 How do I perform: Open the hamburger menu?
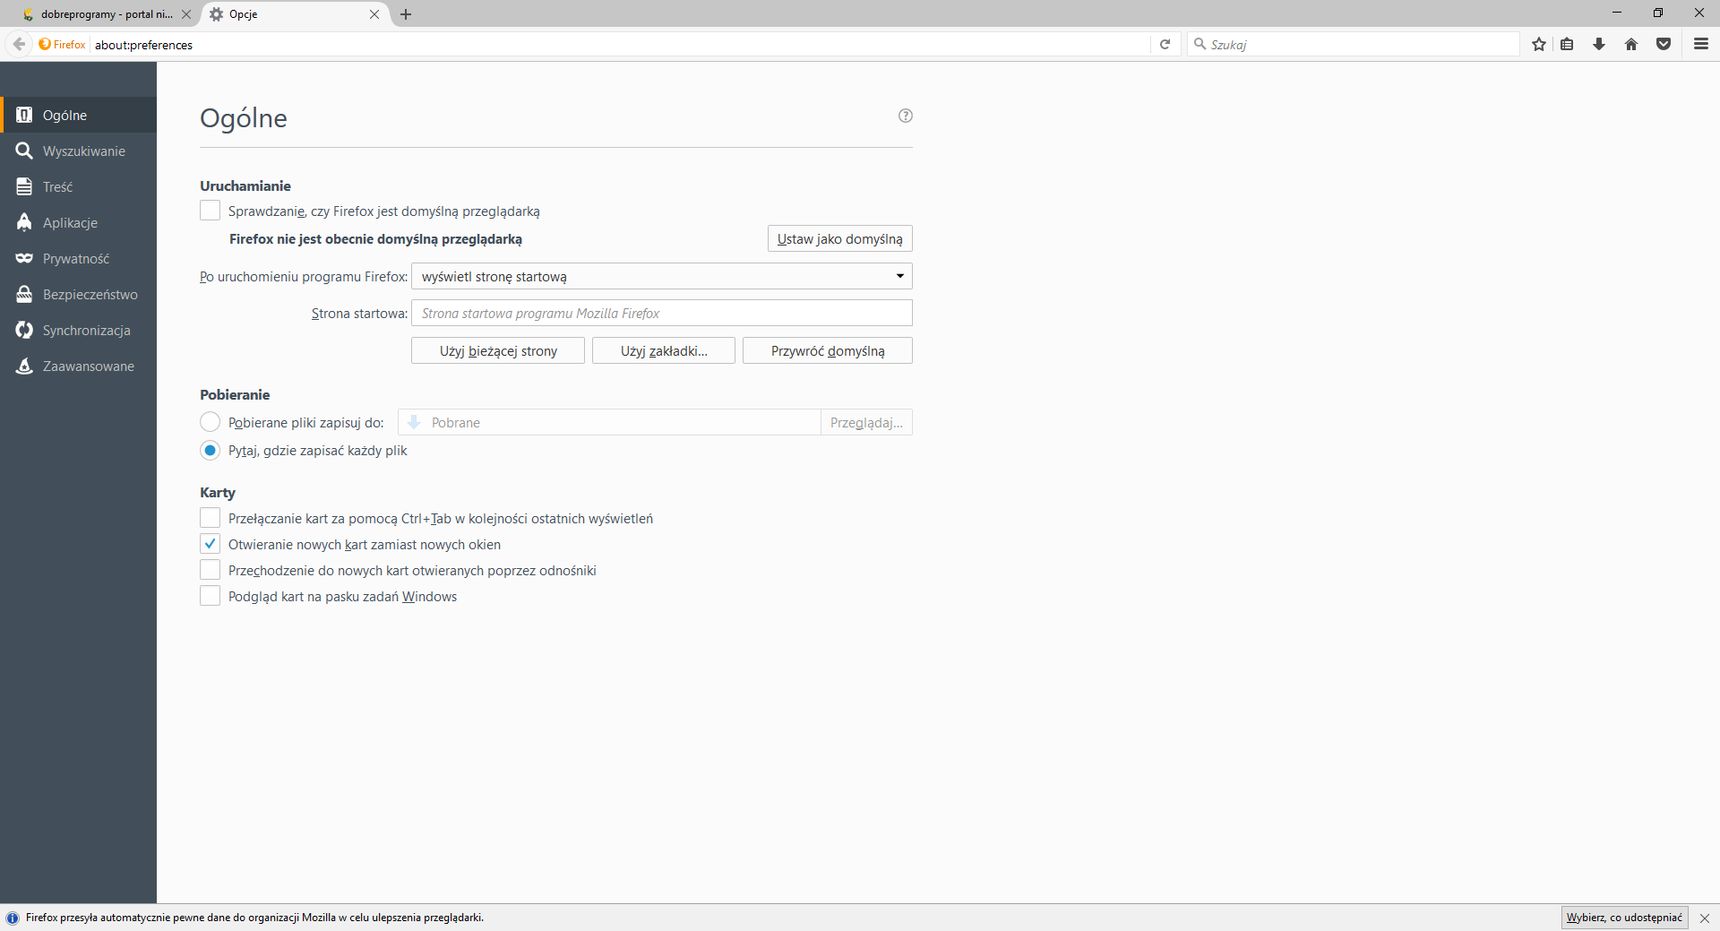click(x=1701, y=44)
